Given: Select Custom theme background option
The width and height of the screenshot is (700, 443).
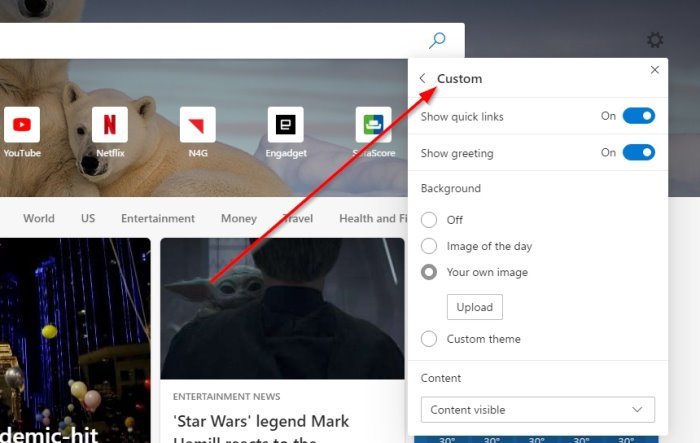Looking at the screenshot, I should click(x=429, y=339).
